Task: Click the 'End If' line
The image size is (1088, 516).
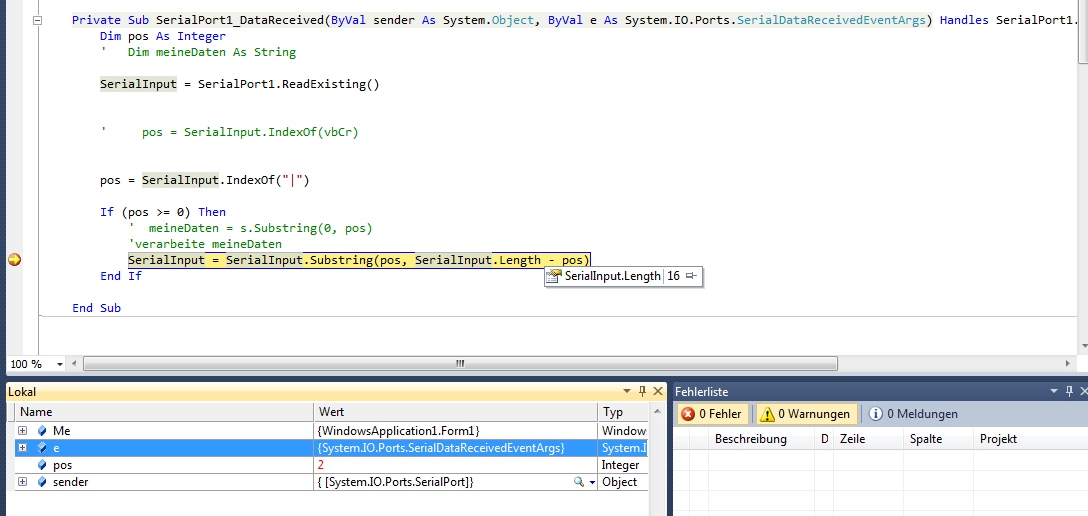Action: (x=121, y=276)
